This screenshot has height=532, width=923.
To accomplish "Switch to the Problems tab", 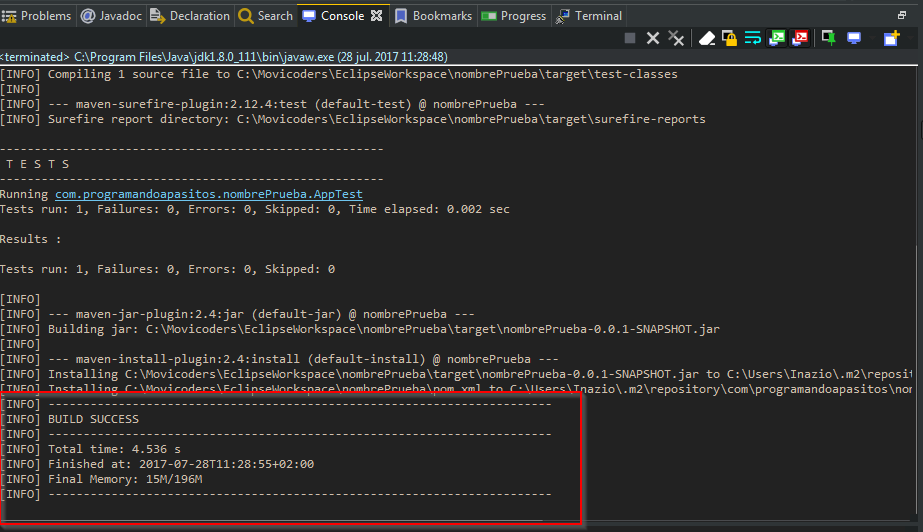I will tap(36, 16).
